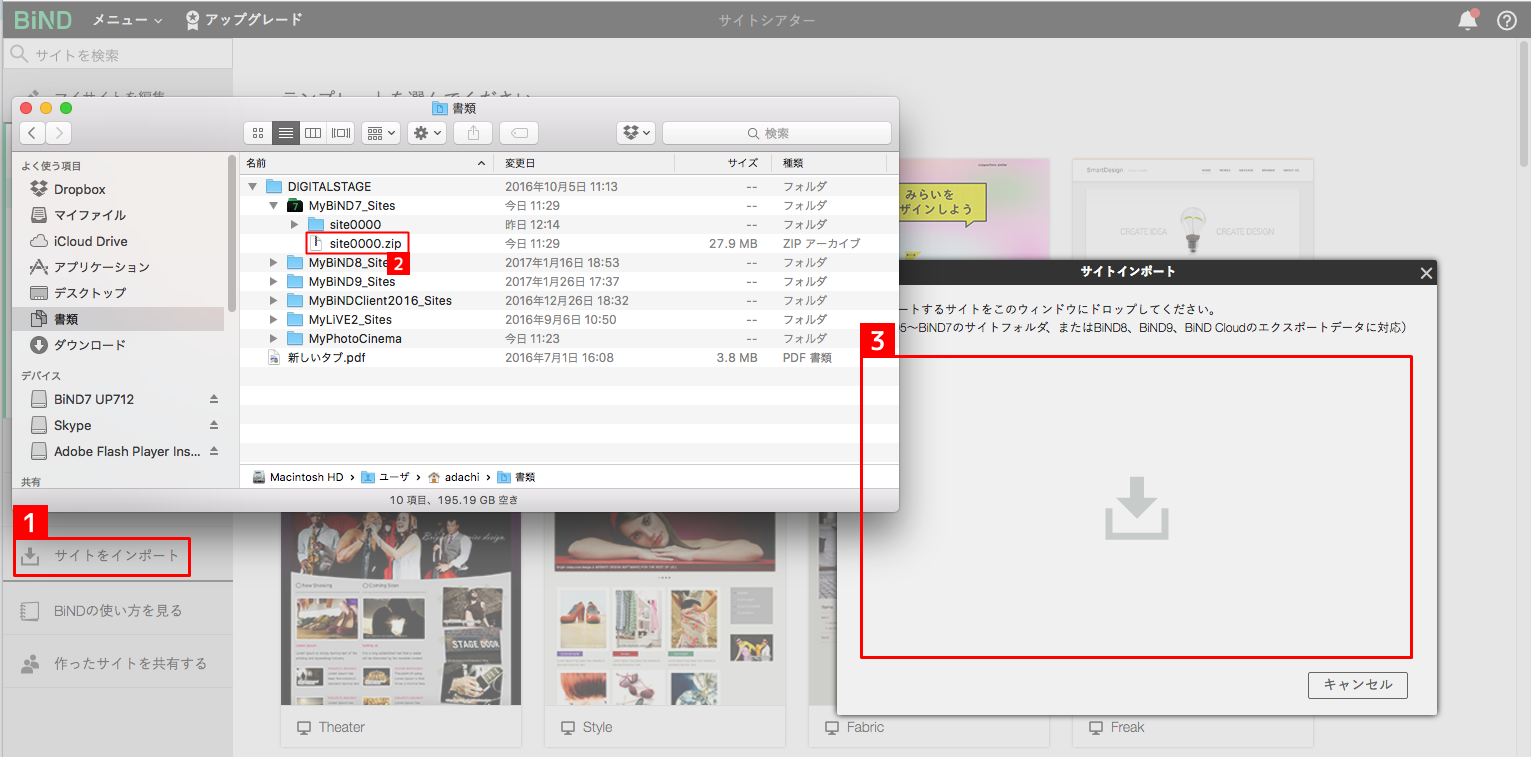Open Finder action gear dropdown
This screenshot has height=757, width=1531.
tap(427, 133)
